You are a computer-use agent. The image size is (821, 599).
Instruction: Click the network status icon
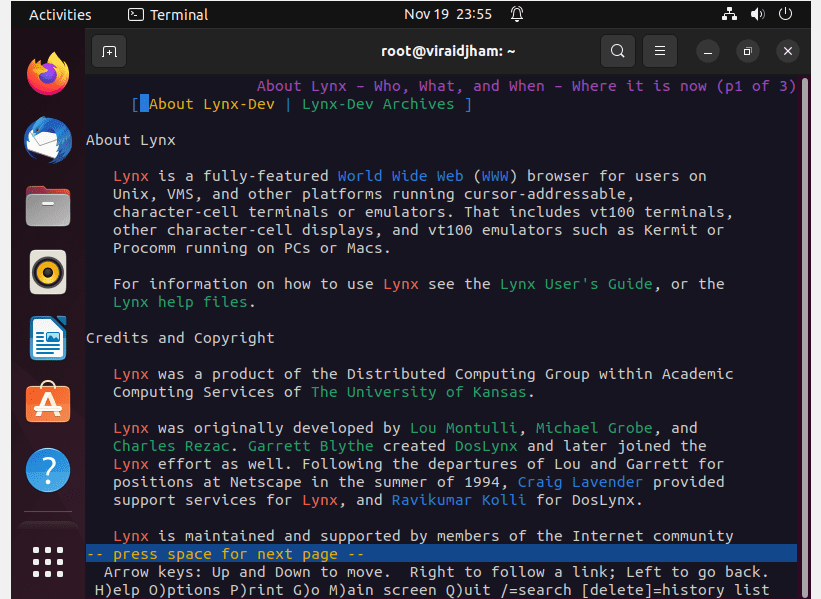[729, 14]
